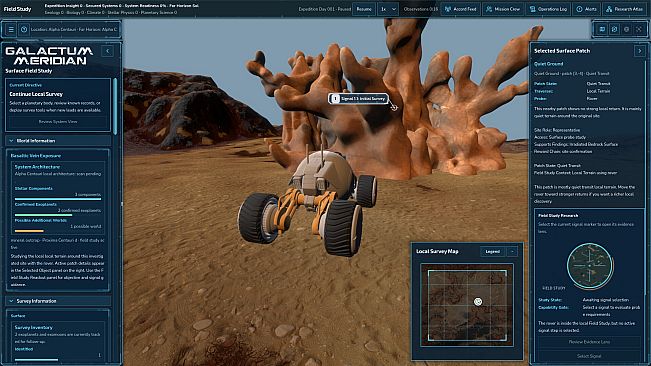Minimize the Local Survey Map panel

(x=512, y=251)
